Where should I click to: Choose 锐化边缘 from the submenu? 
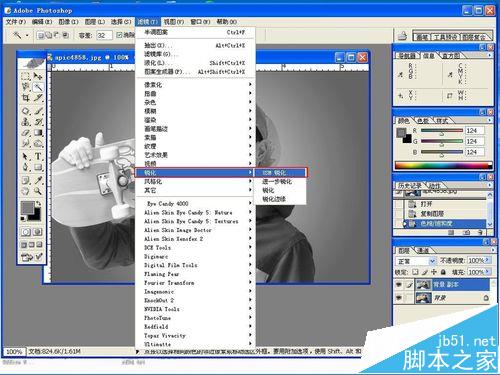point(280,199)
